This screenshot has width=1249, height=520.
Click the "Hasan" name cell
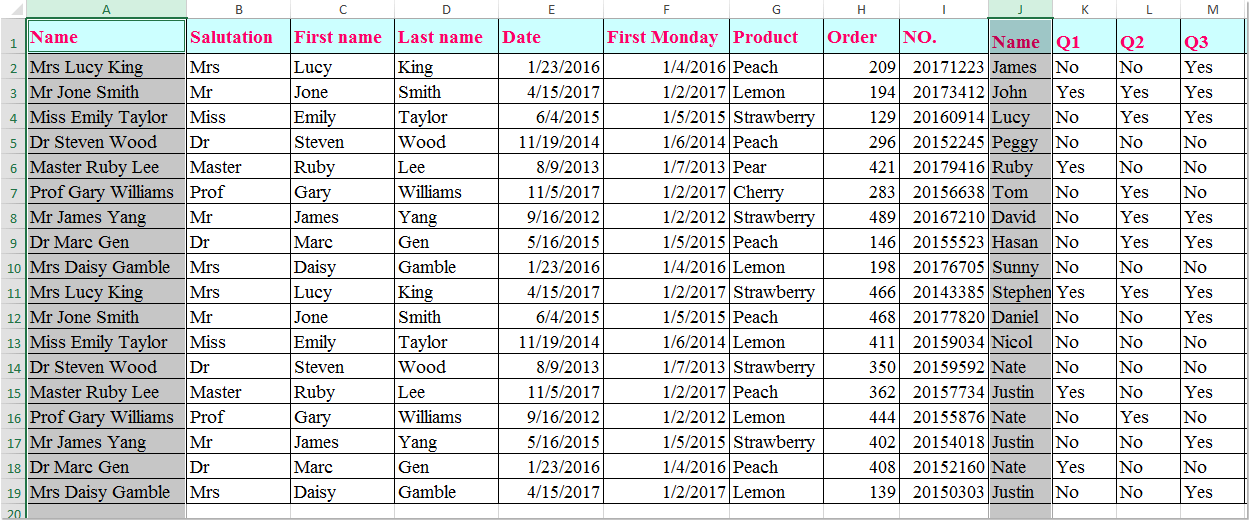pos(1019,242)
